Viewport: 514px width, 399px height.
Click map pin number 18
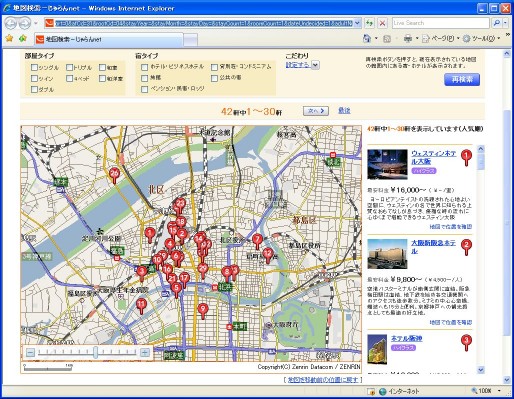(181, 222)
